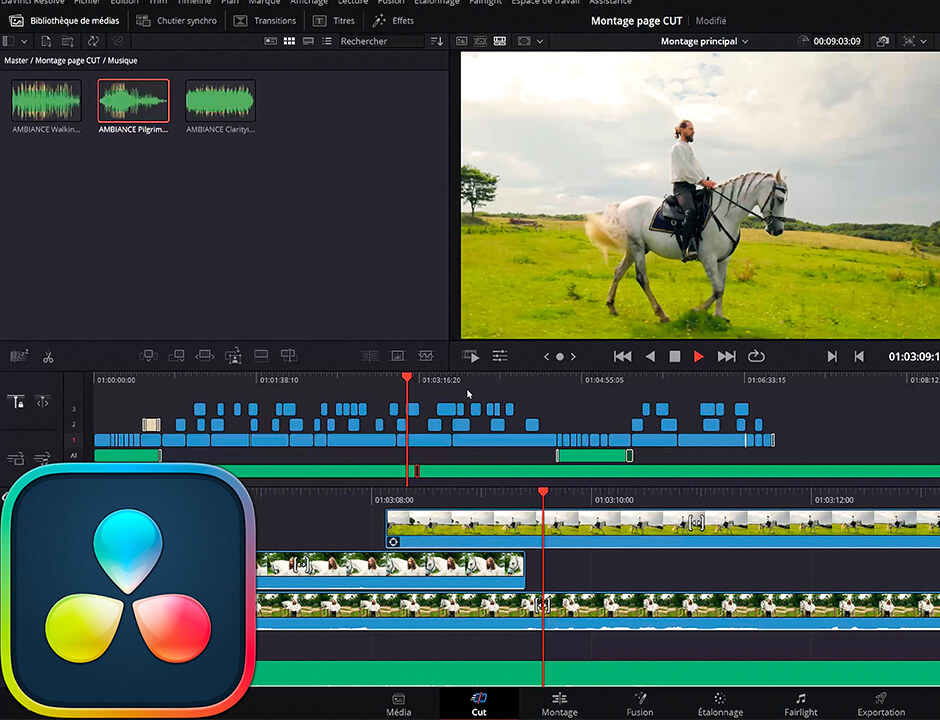Click the Rechercher search field
Viewport: 940px width, 720px height.
[x=378, y=41]
